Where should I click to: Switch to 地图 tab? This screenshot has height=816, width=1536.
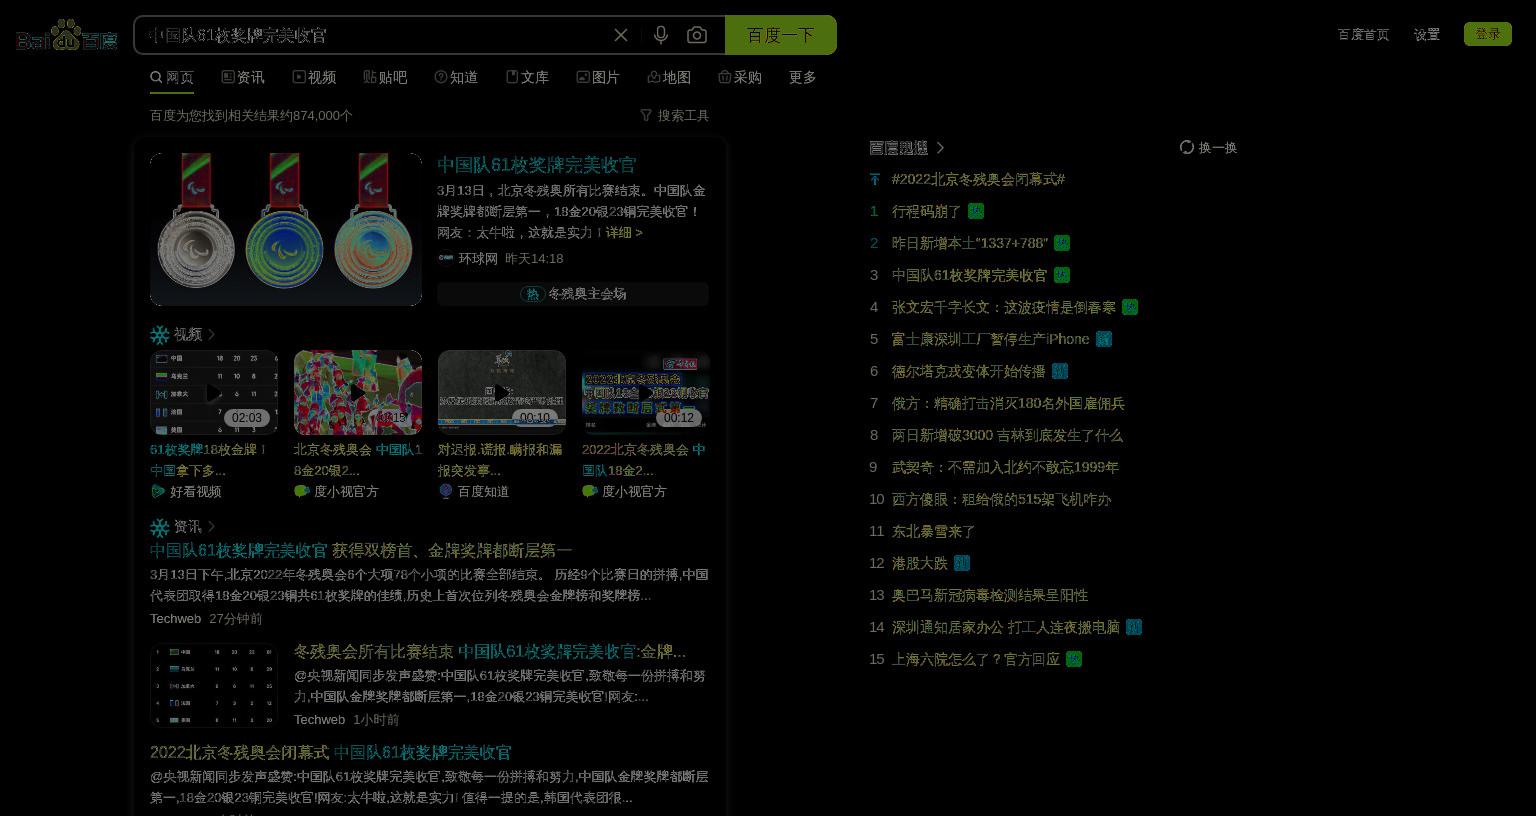tap(669, 77)
